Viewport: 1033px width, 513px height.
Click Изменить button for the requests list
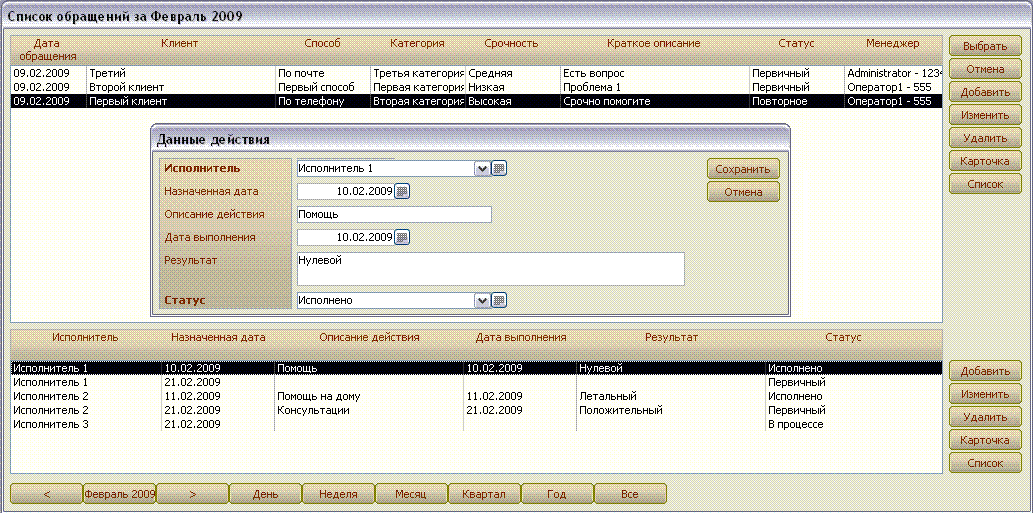point(985,115)
